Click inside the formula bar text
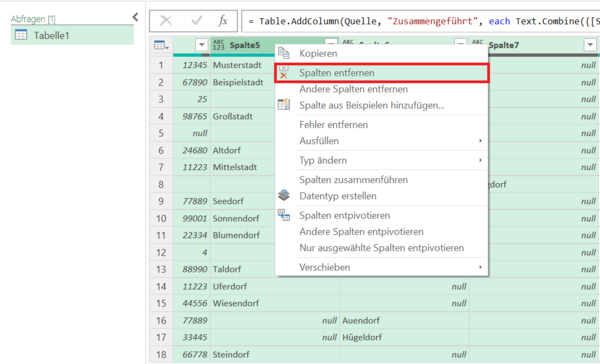The width and height of the screenshot is (600, 364). tap(421, 21)
